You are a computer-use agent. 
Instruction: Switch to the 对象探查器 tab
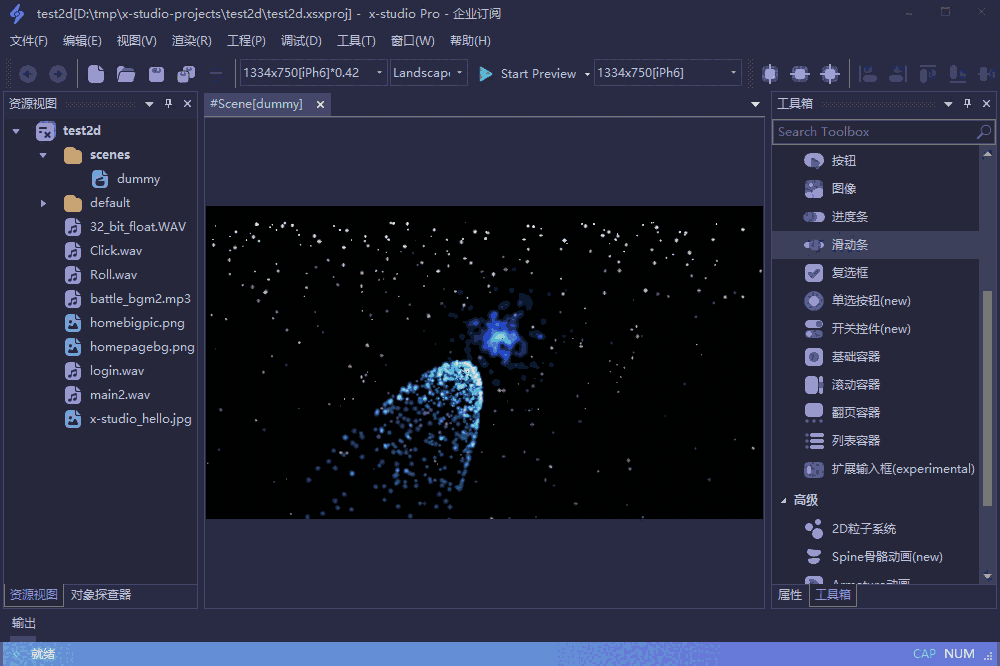100,595
